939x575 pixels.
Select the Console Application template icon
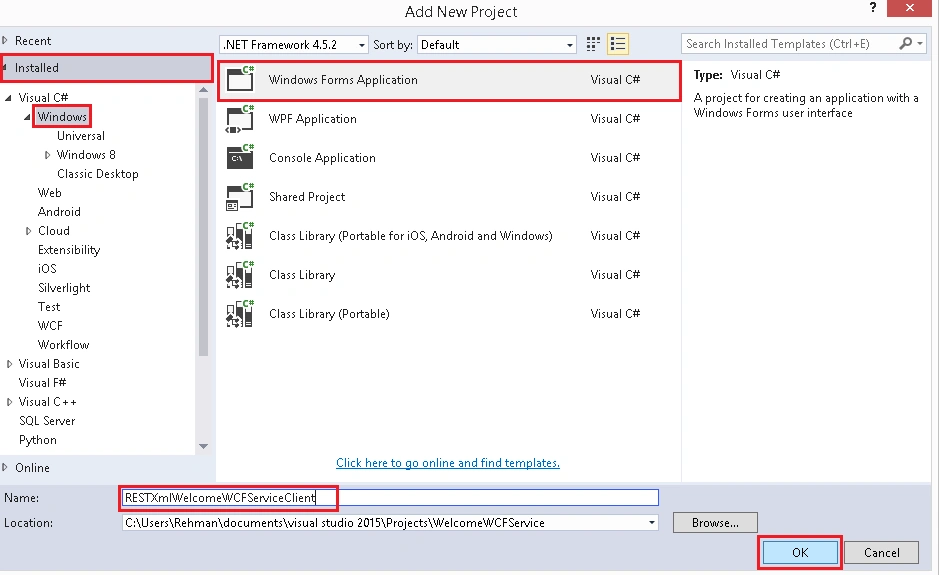tap(240, 158)
